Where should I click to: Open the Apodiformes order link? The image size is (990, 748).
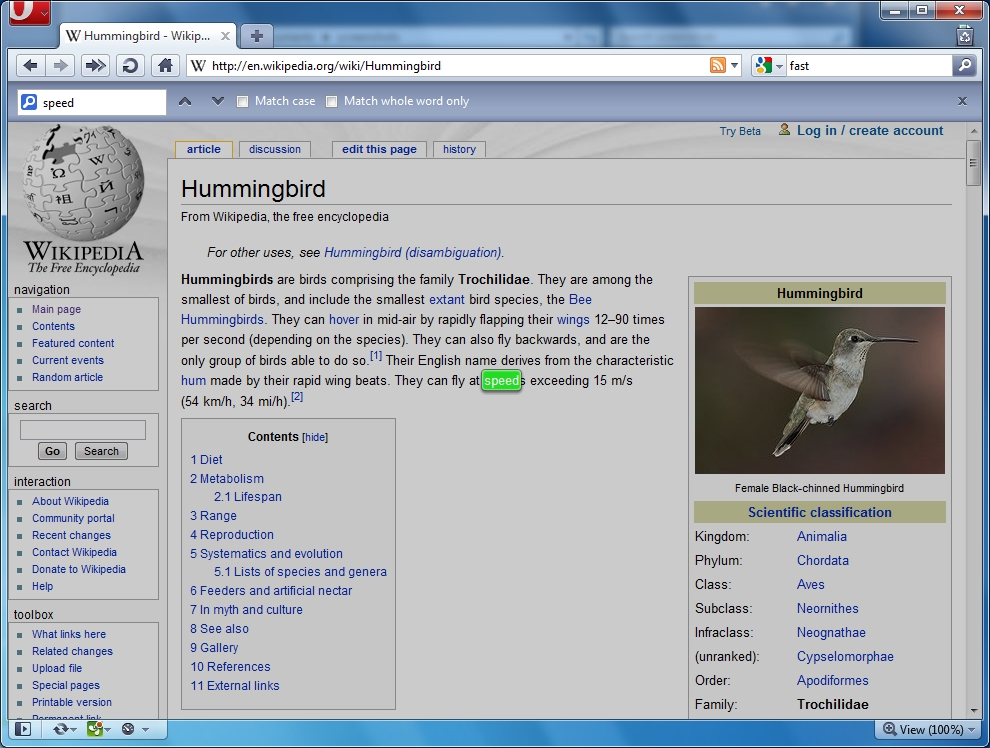(x=832, y=680)
